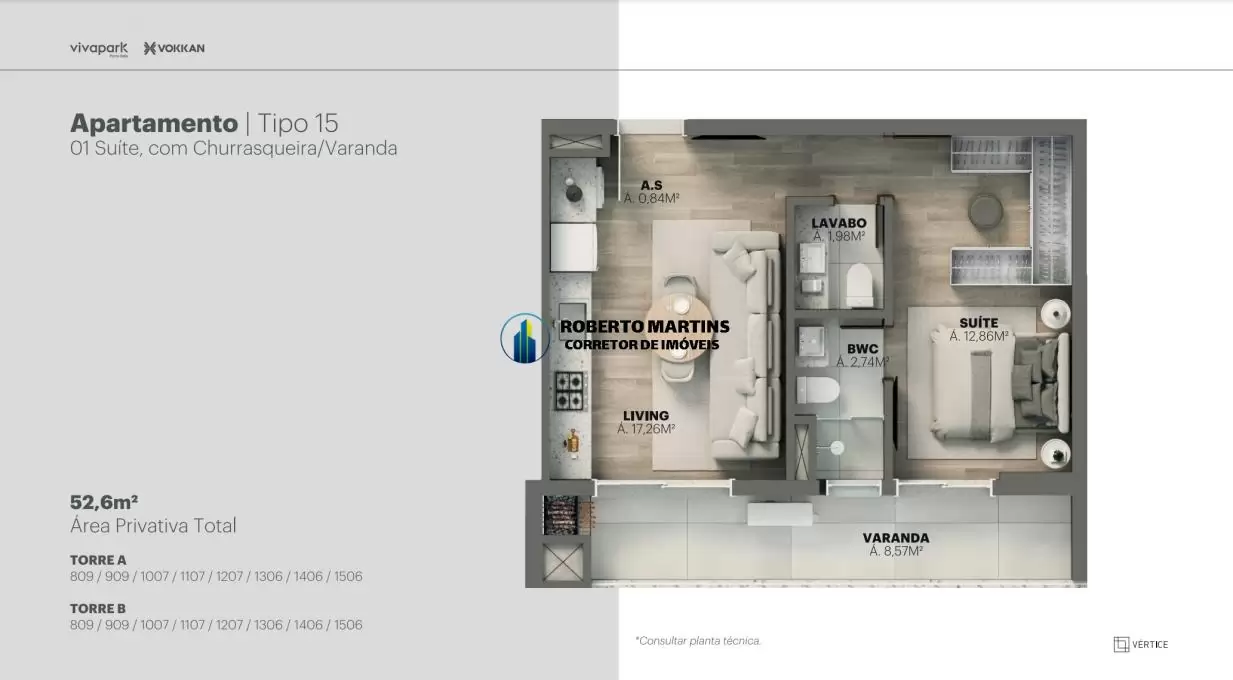Viewport: 1233px width, 680px height.
Task: Select the SUÍTE room label
Action: (978, 323)
